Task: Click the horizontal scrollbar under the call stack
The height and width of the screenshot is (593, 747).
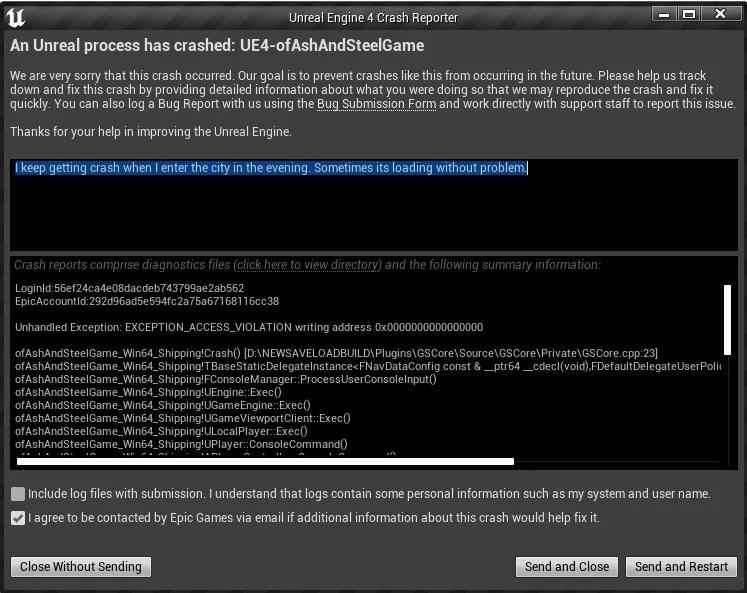Action: [x=265, y=461]
